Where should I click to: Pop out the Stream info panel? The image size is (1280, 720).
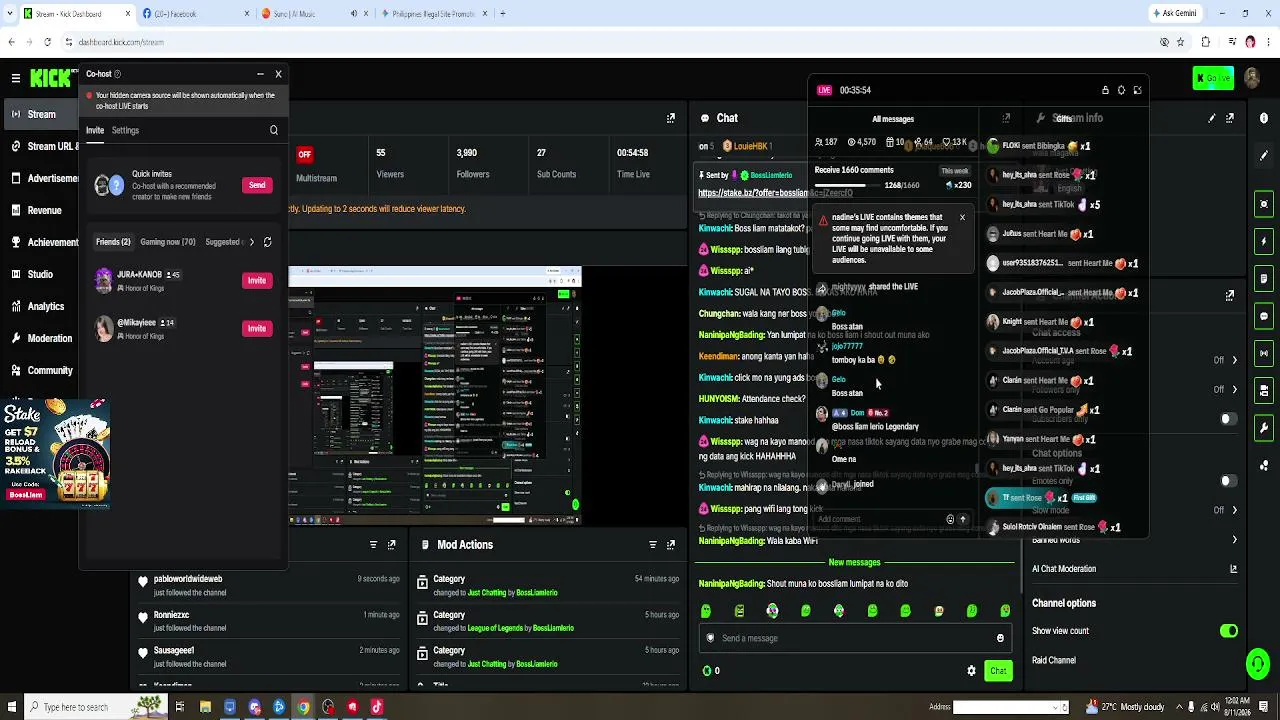1230,118
